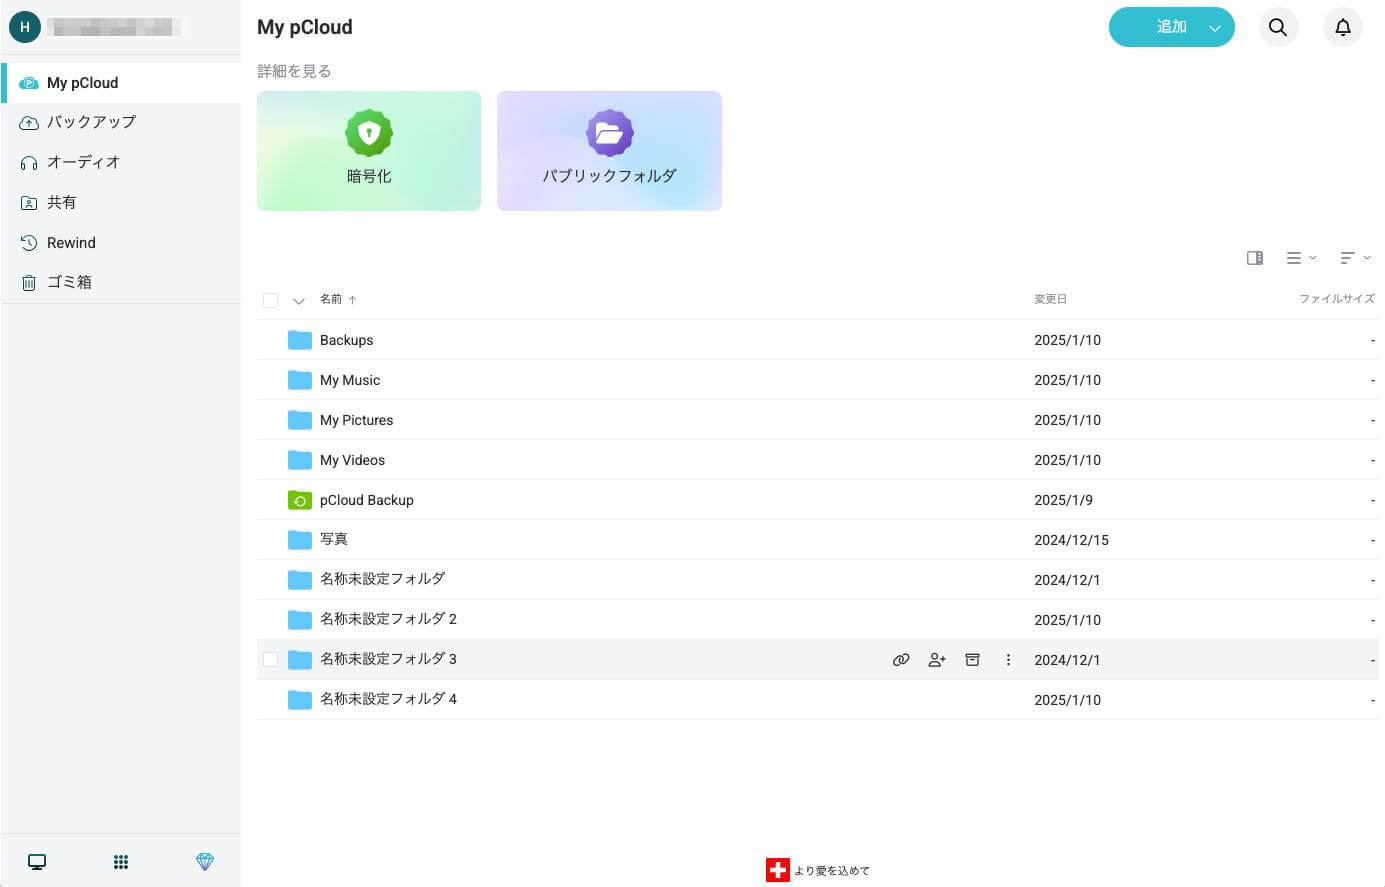Open 名称未設定フォルダ 4 name
This screenshot has height=887, width=1385.
point(388,699)
